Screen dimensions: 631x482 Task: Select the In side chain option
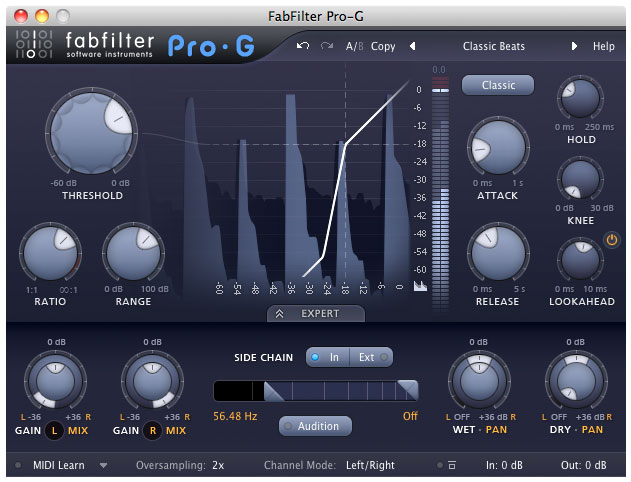(x=325, y=357)
